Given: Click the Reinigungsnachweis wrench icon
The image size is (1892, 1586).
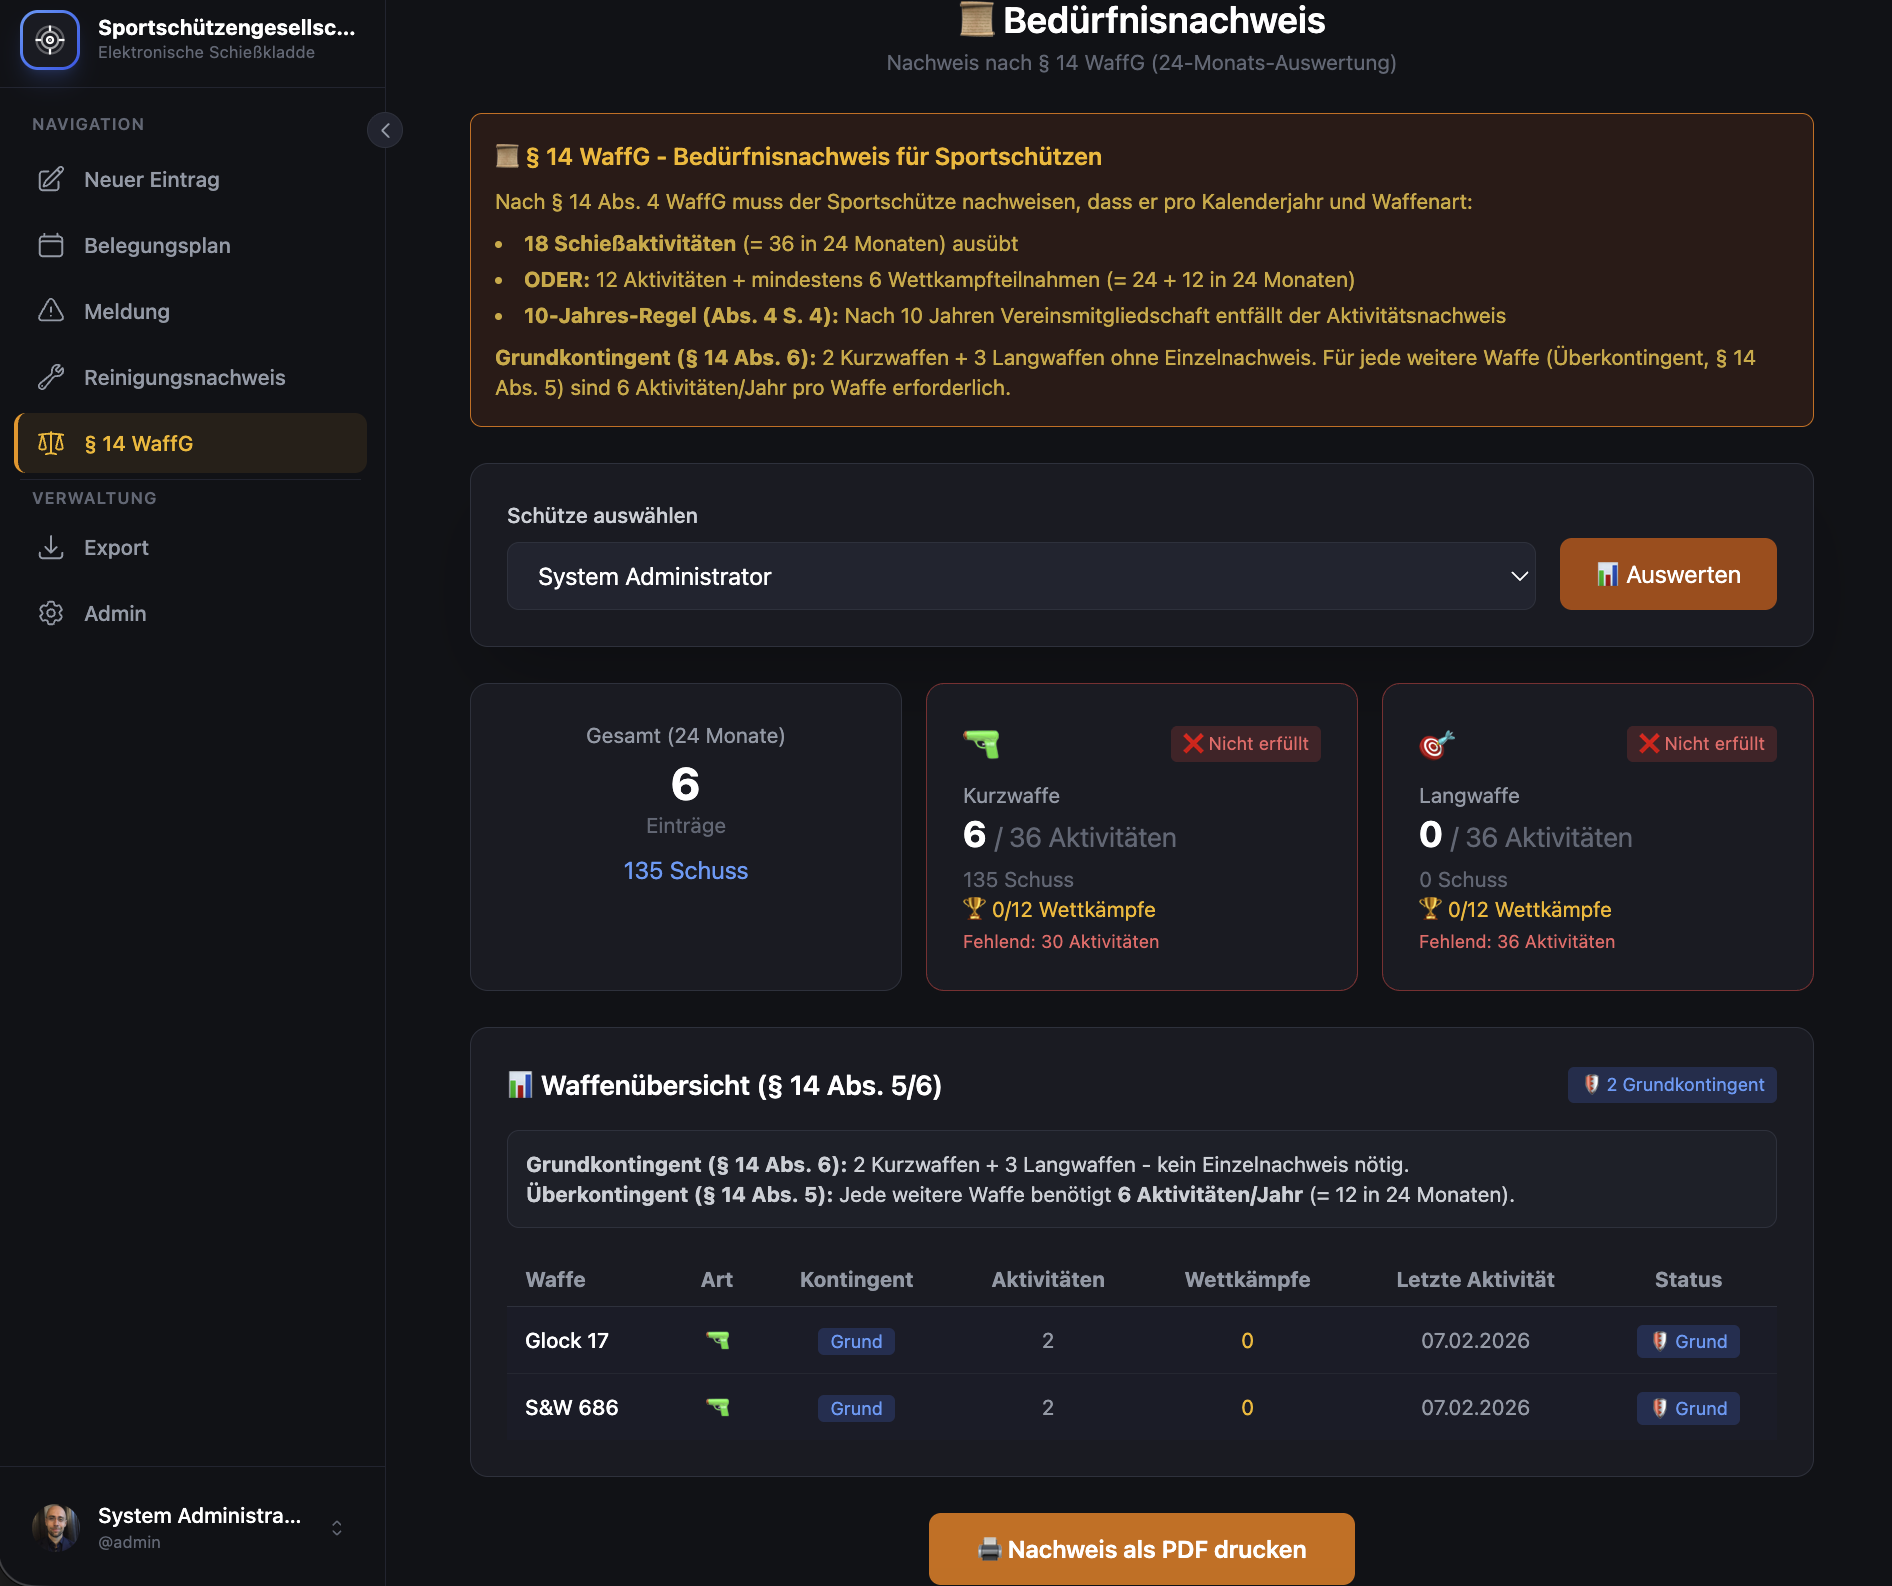Looking at the screenshot, I should pyautogui.click(x=51, y=378).
